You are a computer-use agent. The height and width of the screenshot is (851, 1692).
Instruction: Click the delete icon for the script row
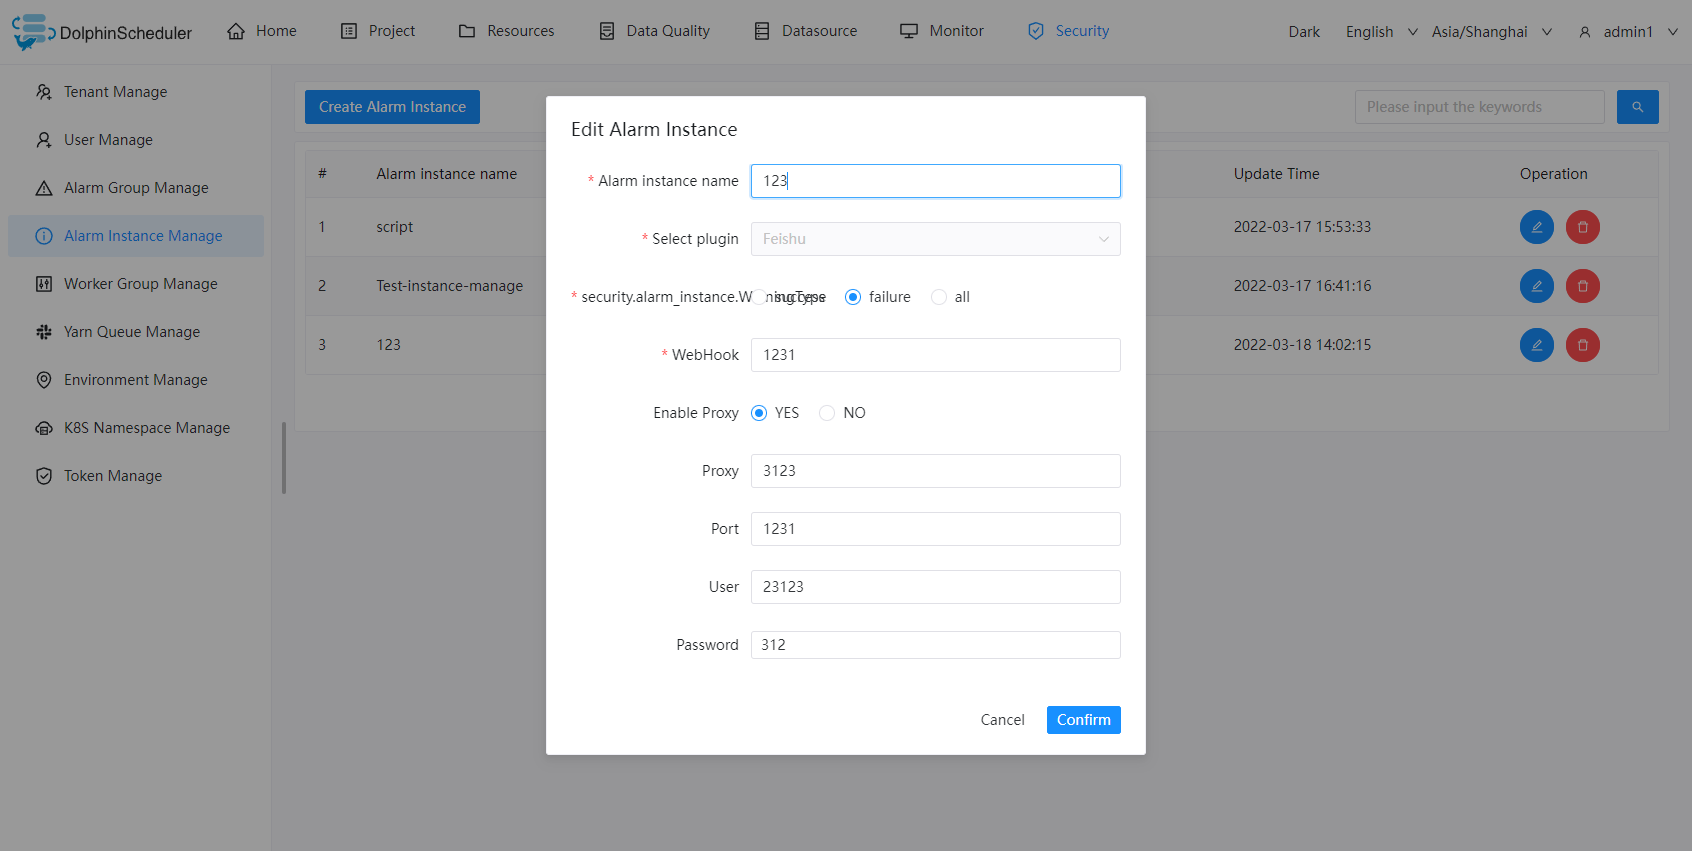pos(1582,227)
